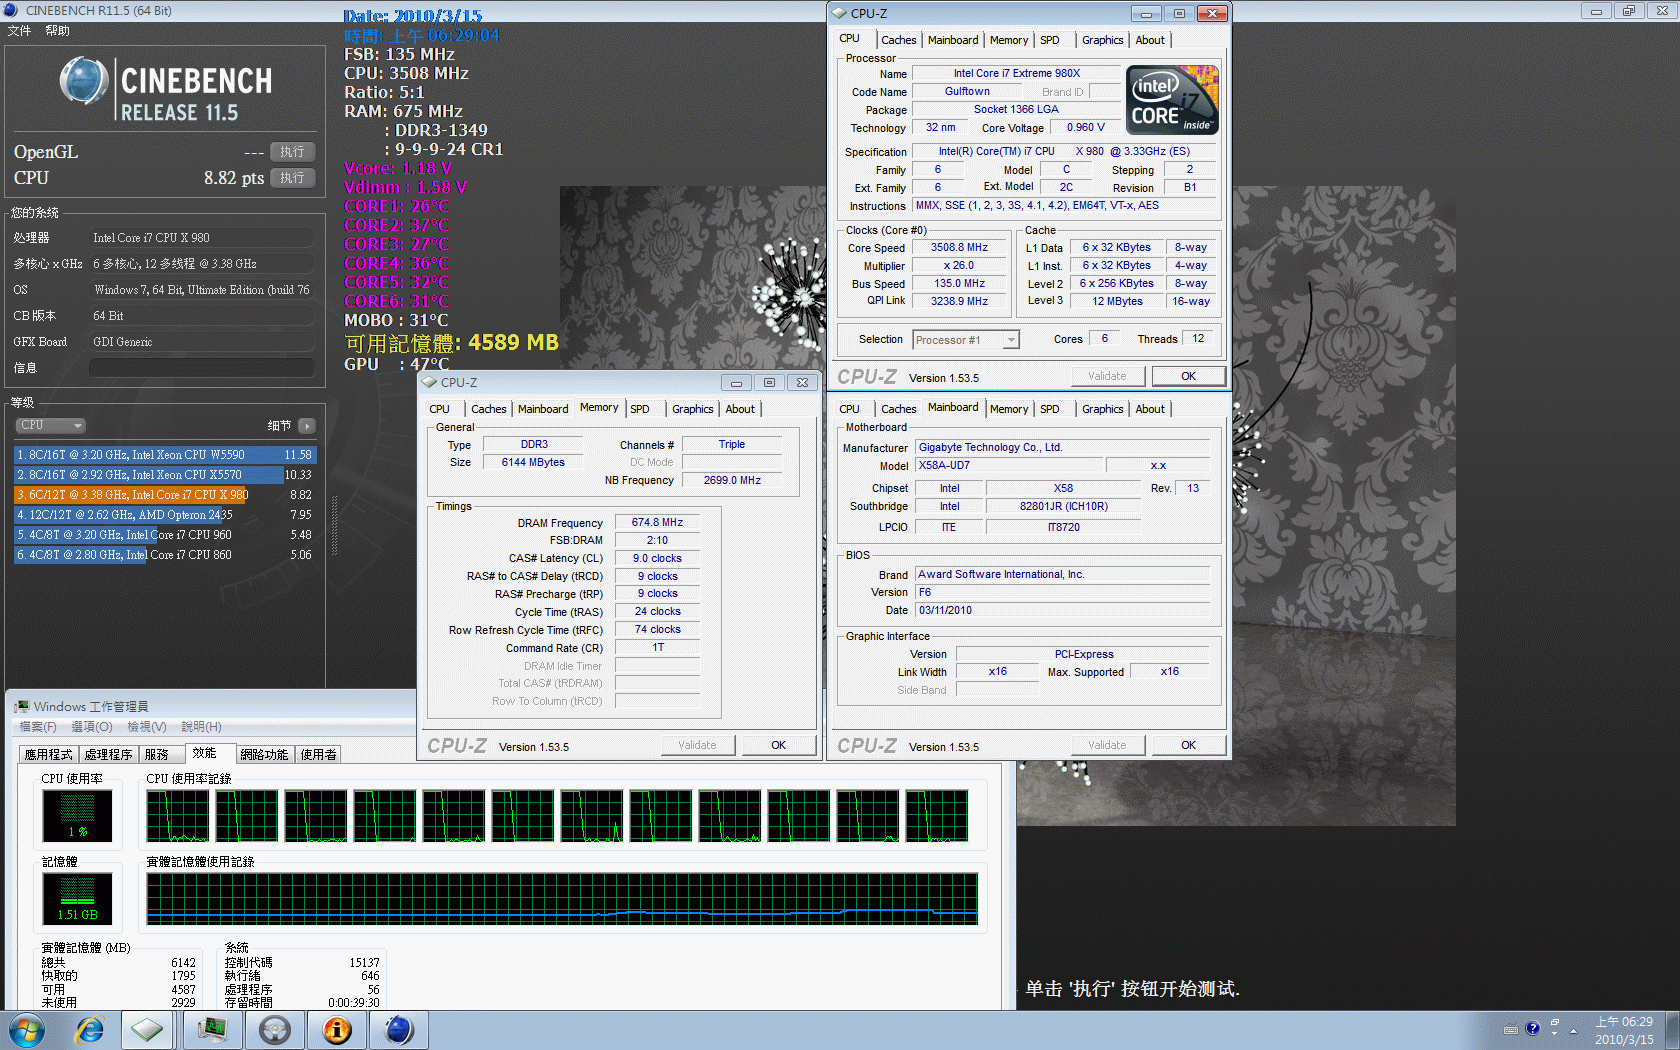Select ranking row Intel Core i7 CPU 860
This screenshot has width=1680, height=1050.
click(164, 554)
